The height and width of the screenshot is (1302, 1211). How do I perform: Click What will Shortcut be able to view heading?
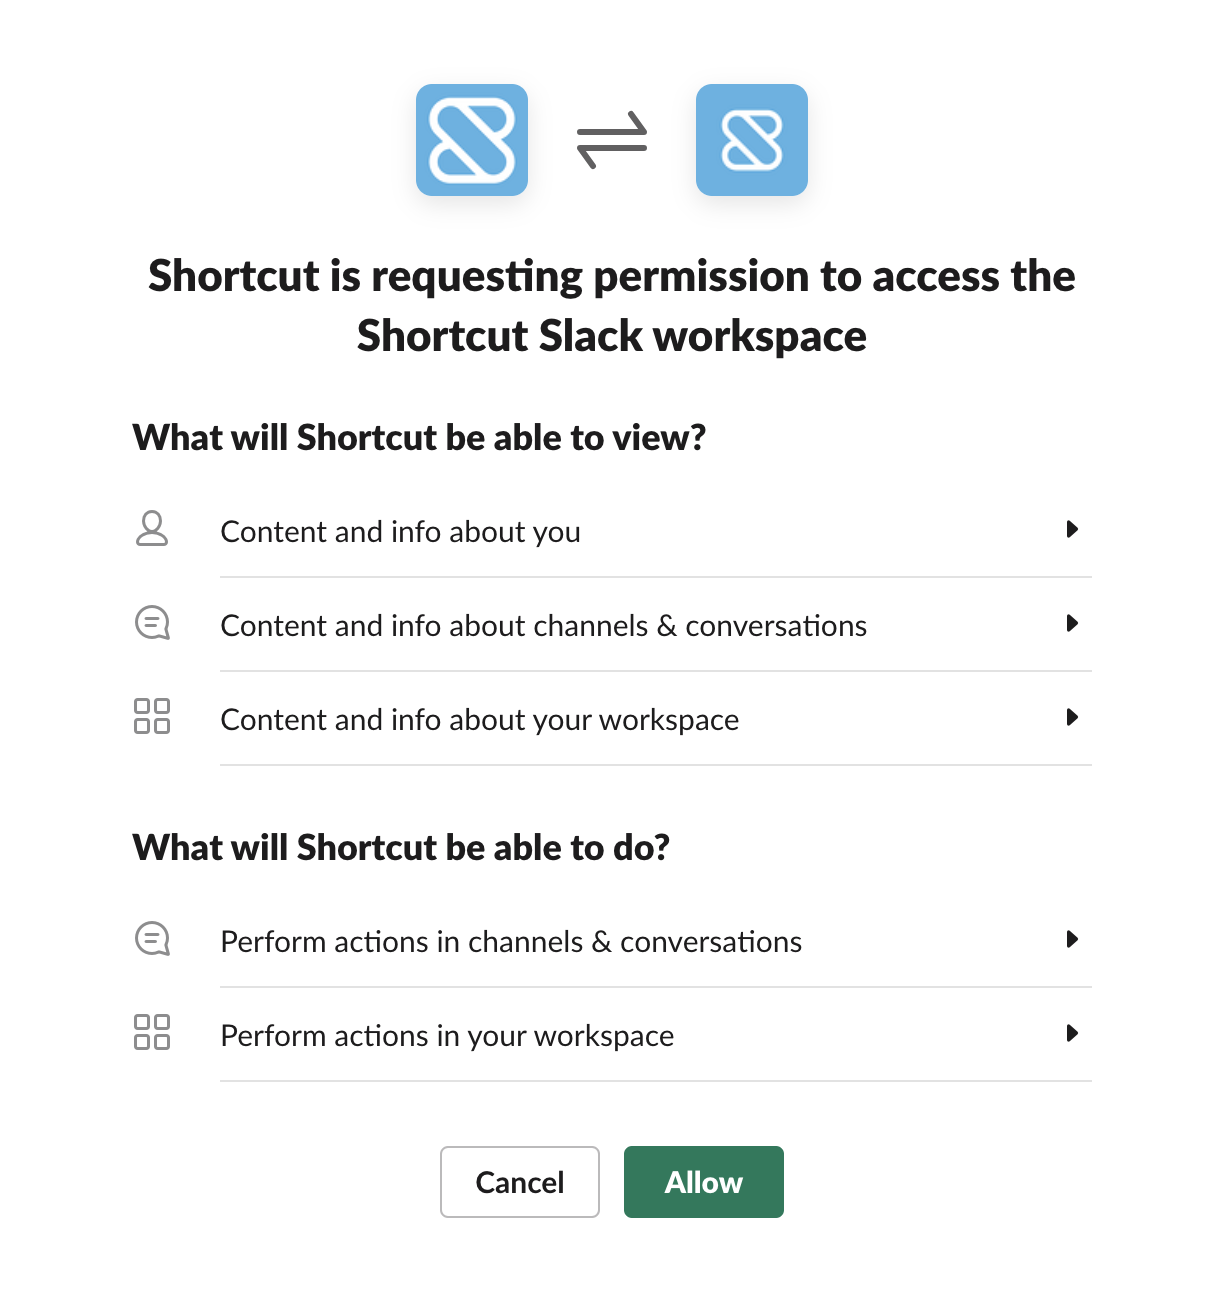coord(420,438)
